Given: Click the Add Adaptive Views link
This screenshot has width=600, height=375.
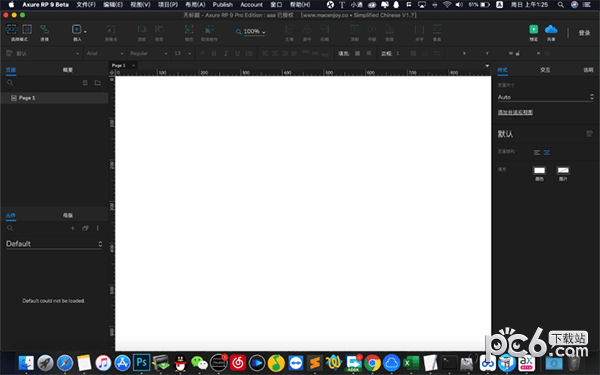Looking at the screenshot, I should (x=515, y=112).
